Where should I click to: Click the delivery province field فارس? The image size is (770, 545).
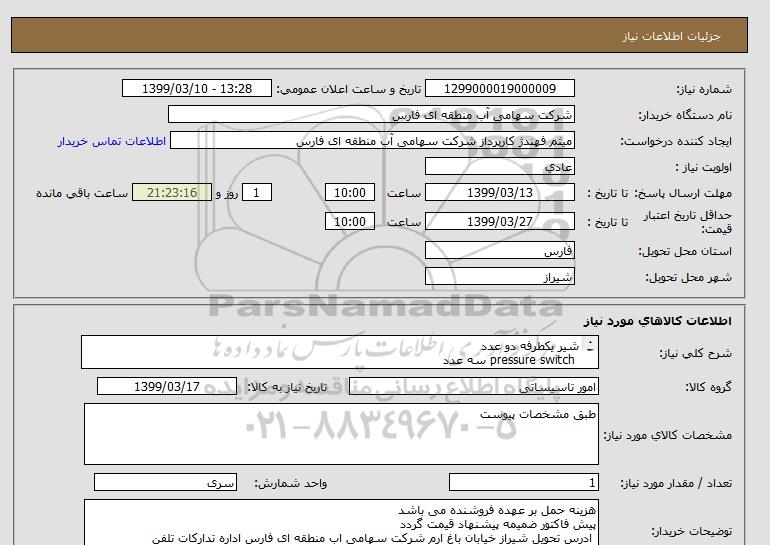click(x=499, y=250)
